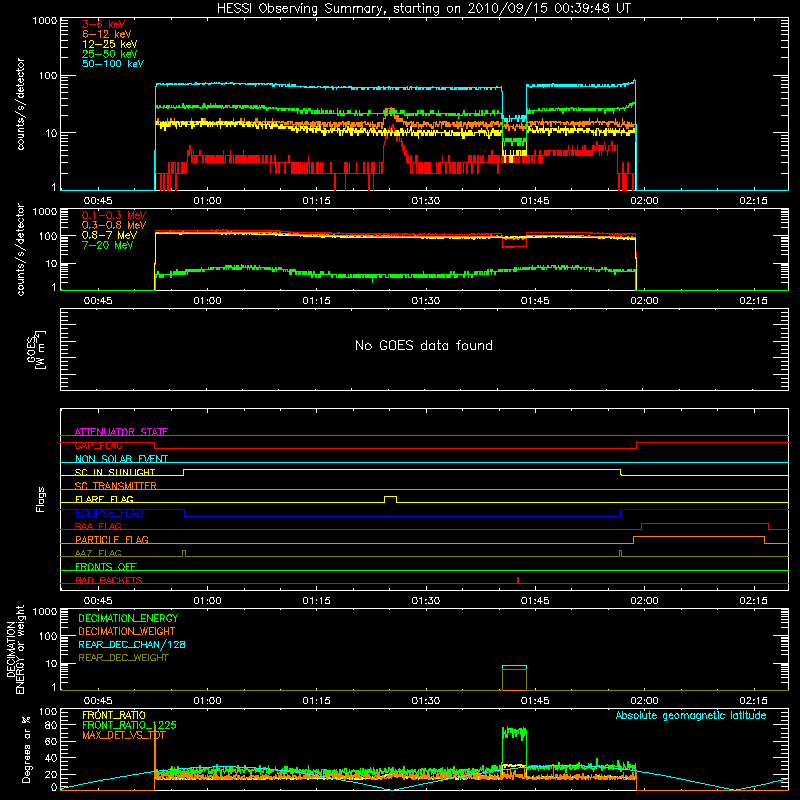
Task: Click the 'No GOES data found' message
Action: click(423, 345)
